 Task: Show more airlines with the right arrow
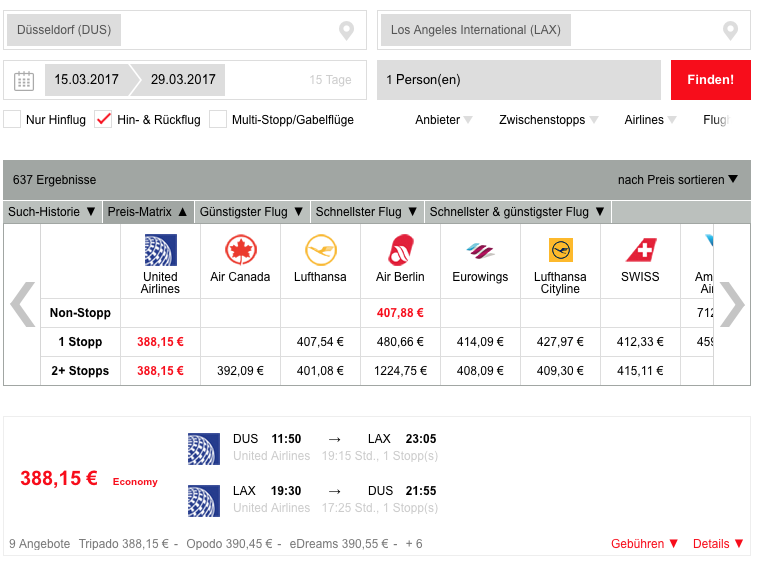tap(732, 304)
